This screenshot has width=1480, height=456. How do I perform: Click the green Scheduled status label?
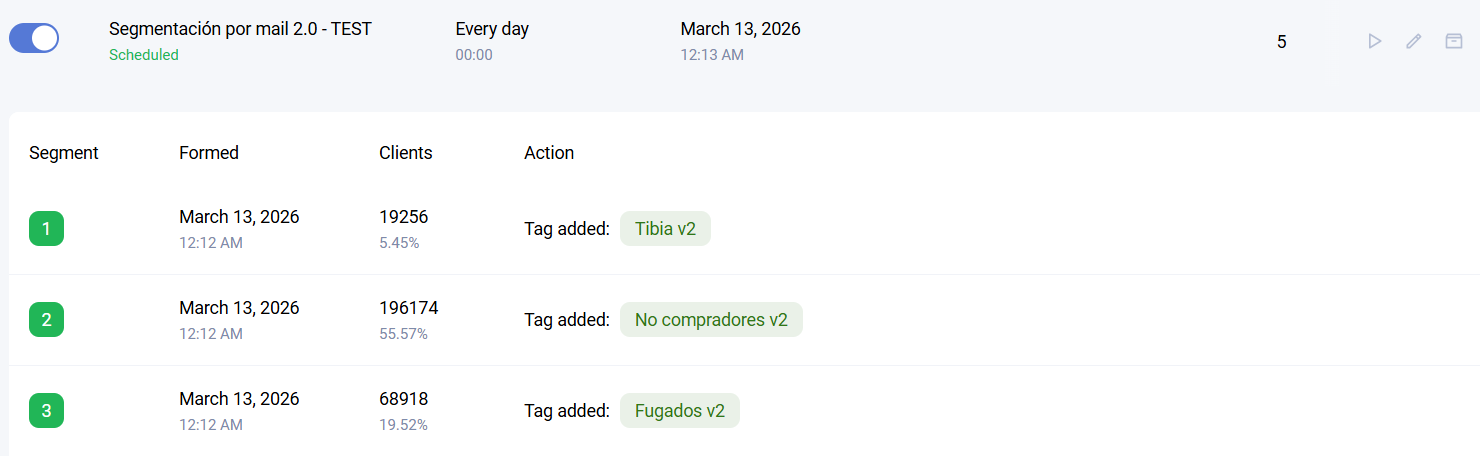pos(144,55)
